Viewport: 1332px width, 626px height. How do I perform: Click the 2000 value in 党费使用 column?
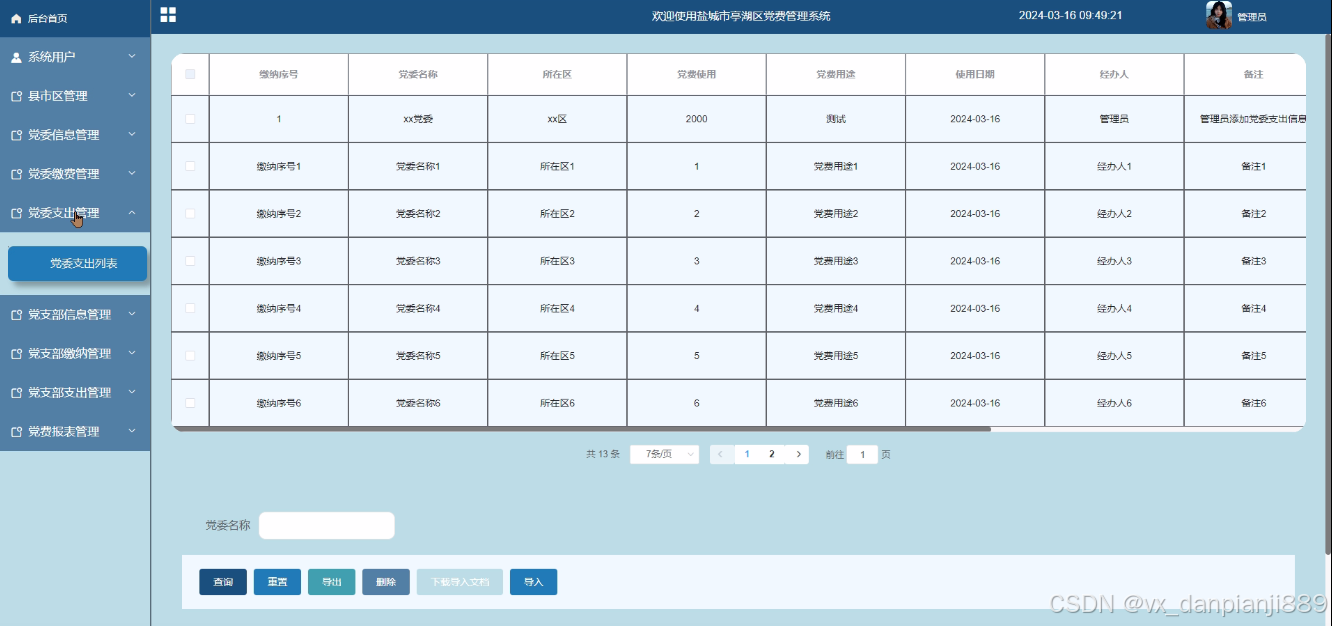coord(697,119)
